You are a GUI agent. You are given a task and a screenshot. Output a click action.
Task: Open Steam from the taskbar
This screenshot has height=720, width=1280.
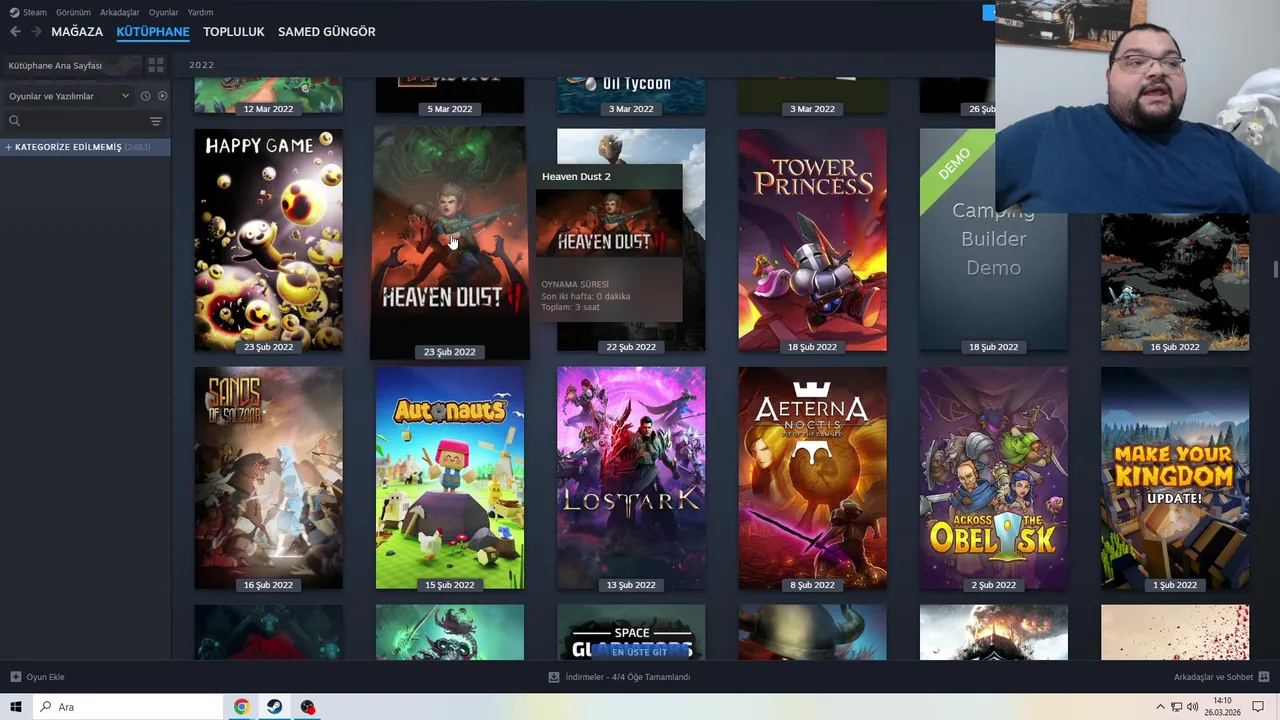(x=274, y=707)
